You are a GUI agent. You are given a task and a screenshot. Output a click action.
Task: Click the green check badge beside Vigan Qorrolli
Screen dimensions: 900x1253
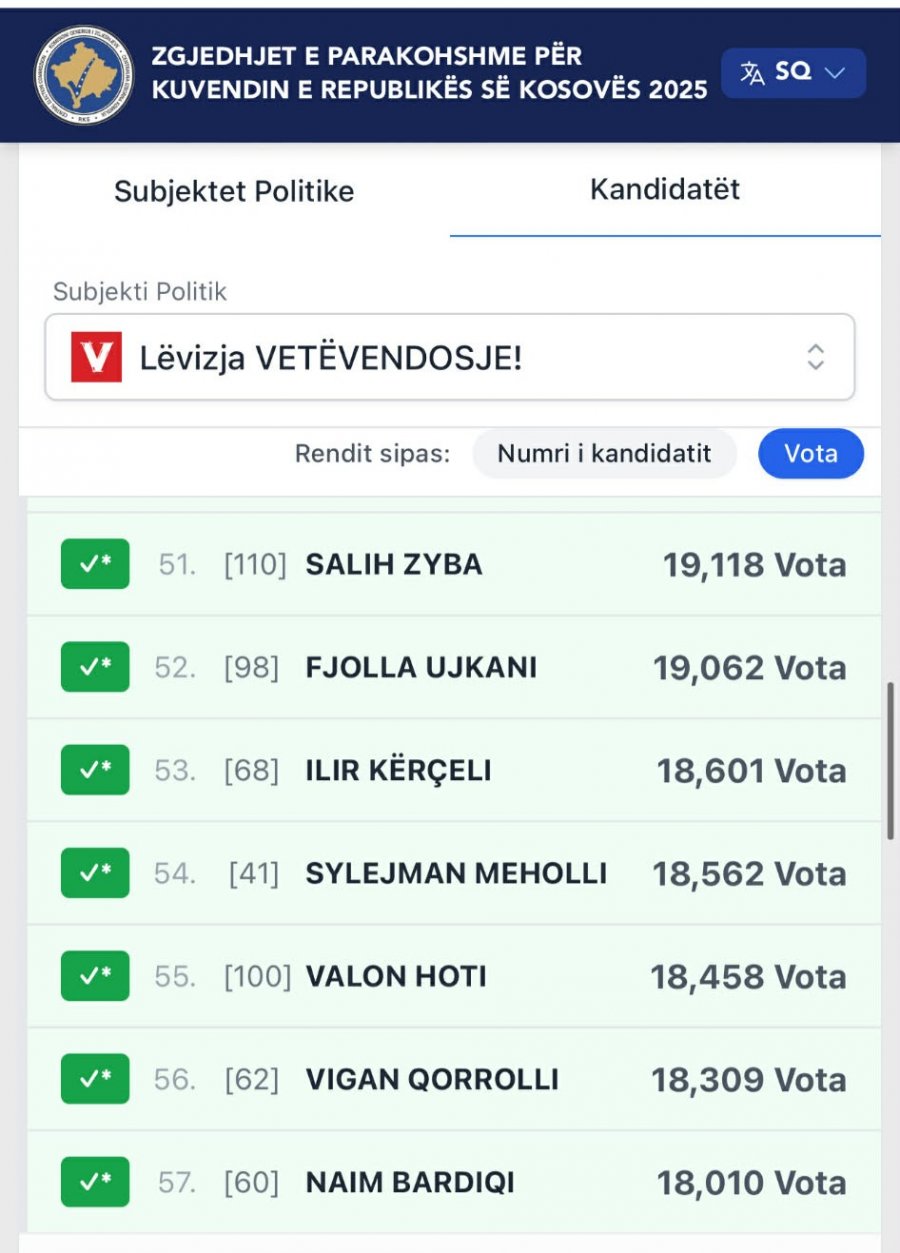pos(95,1079)
